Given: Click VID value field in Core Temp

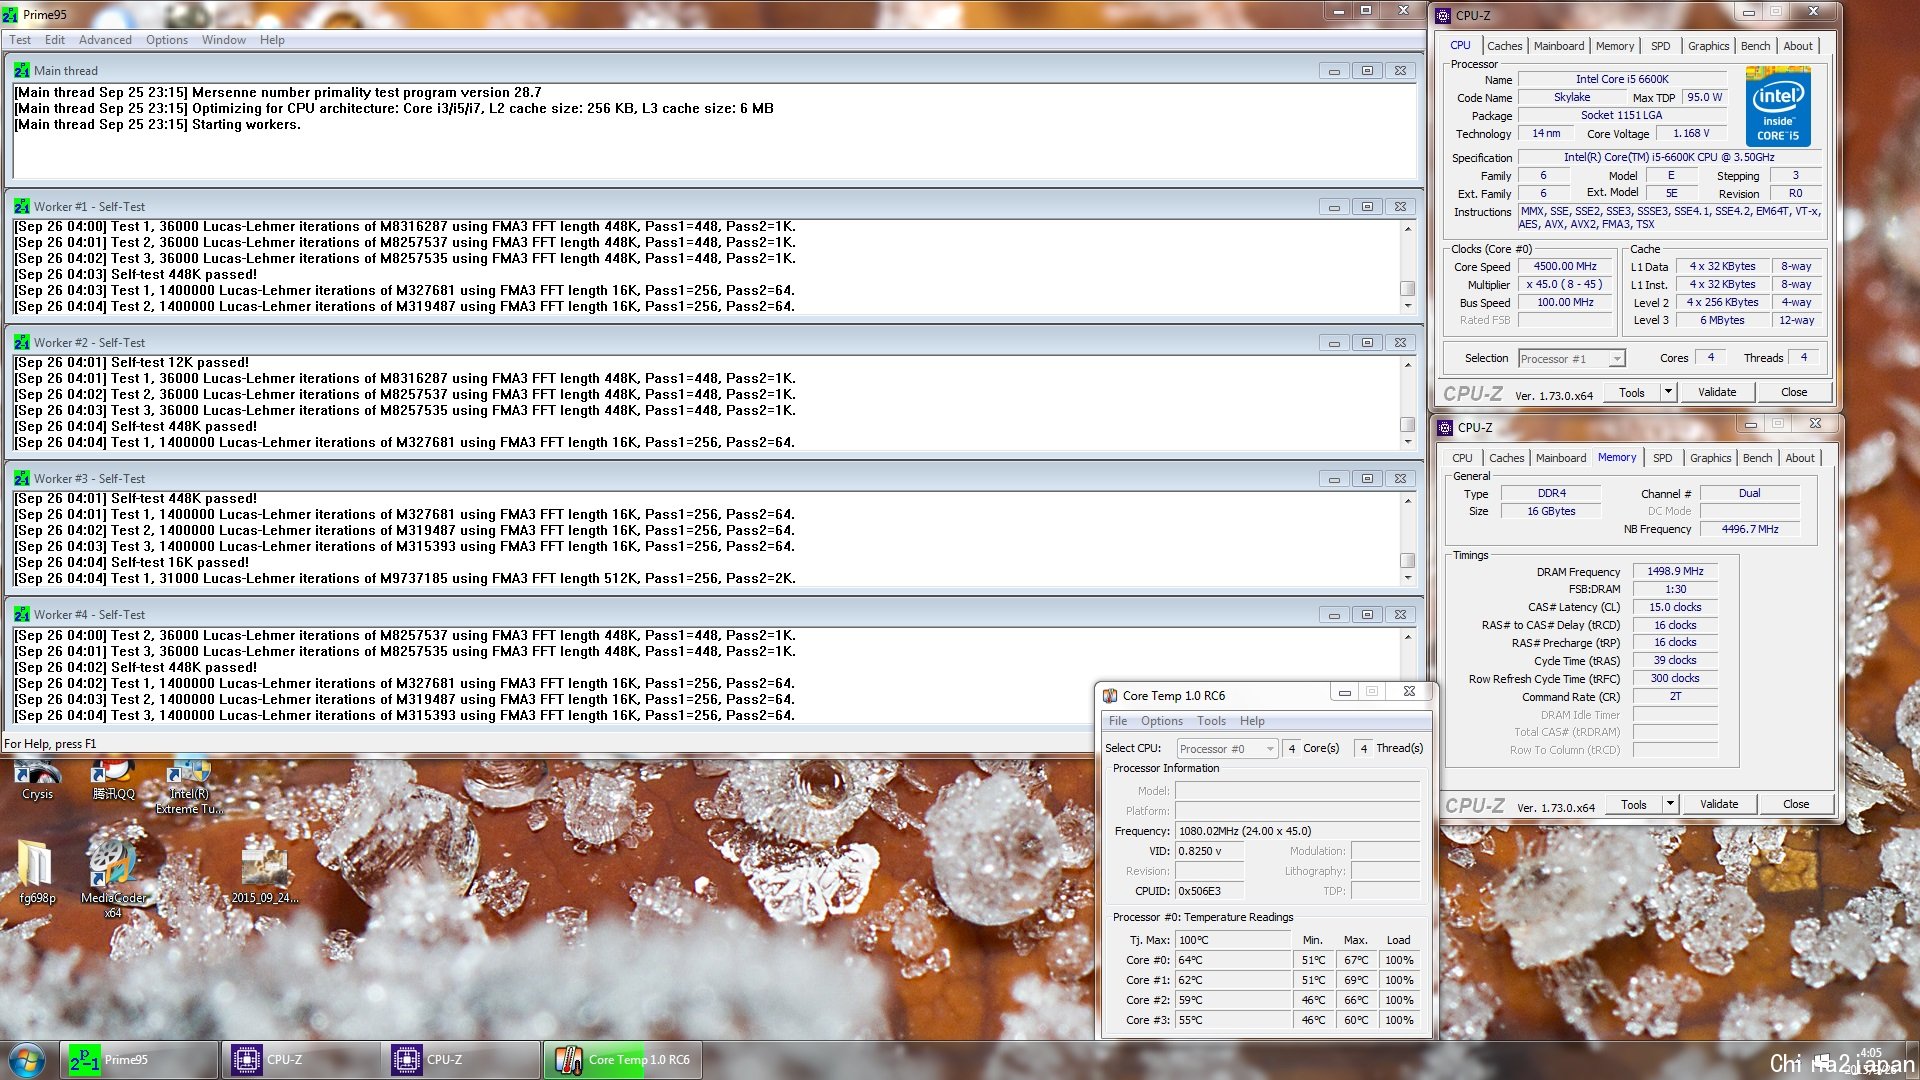Looking at the screenshot, I should click(x=1210, y=851).
